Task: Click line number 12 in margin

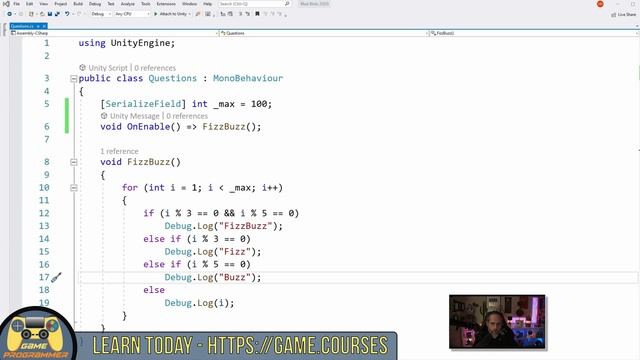Action: pos(44,213)
